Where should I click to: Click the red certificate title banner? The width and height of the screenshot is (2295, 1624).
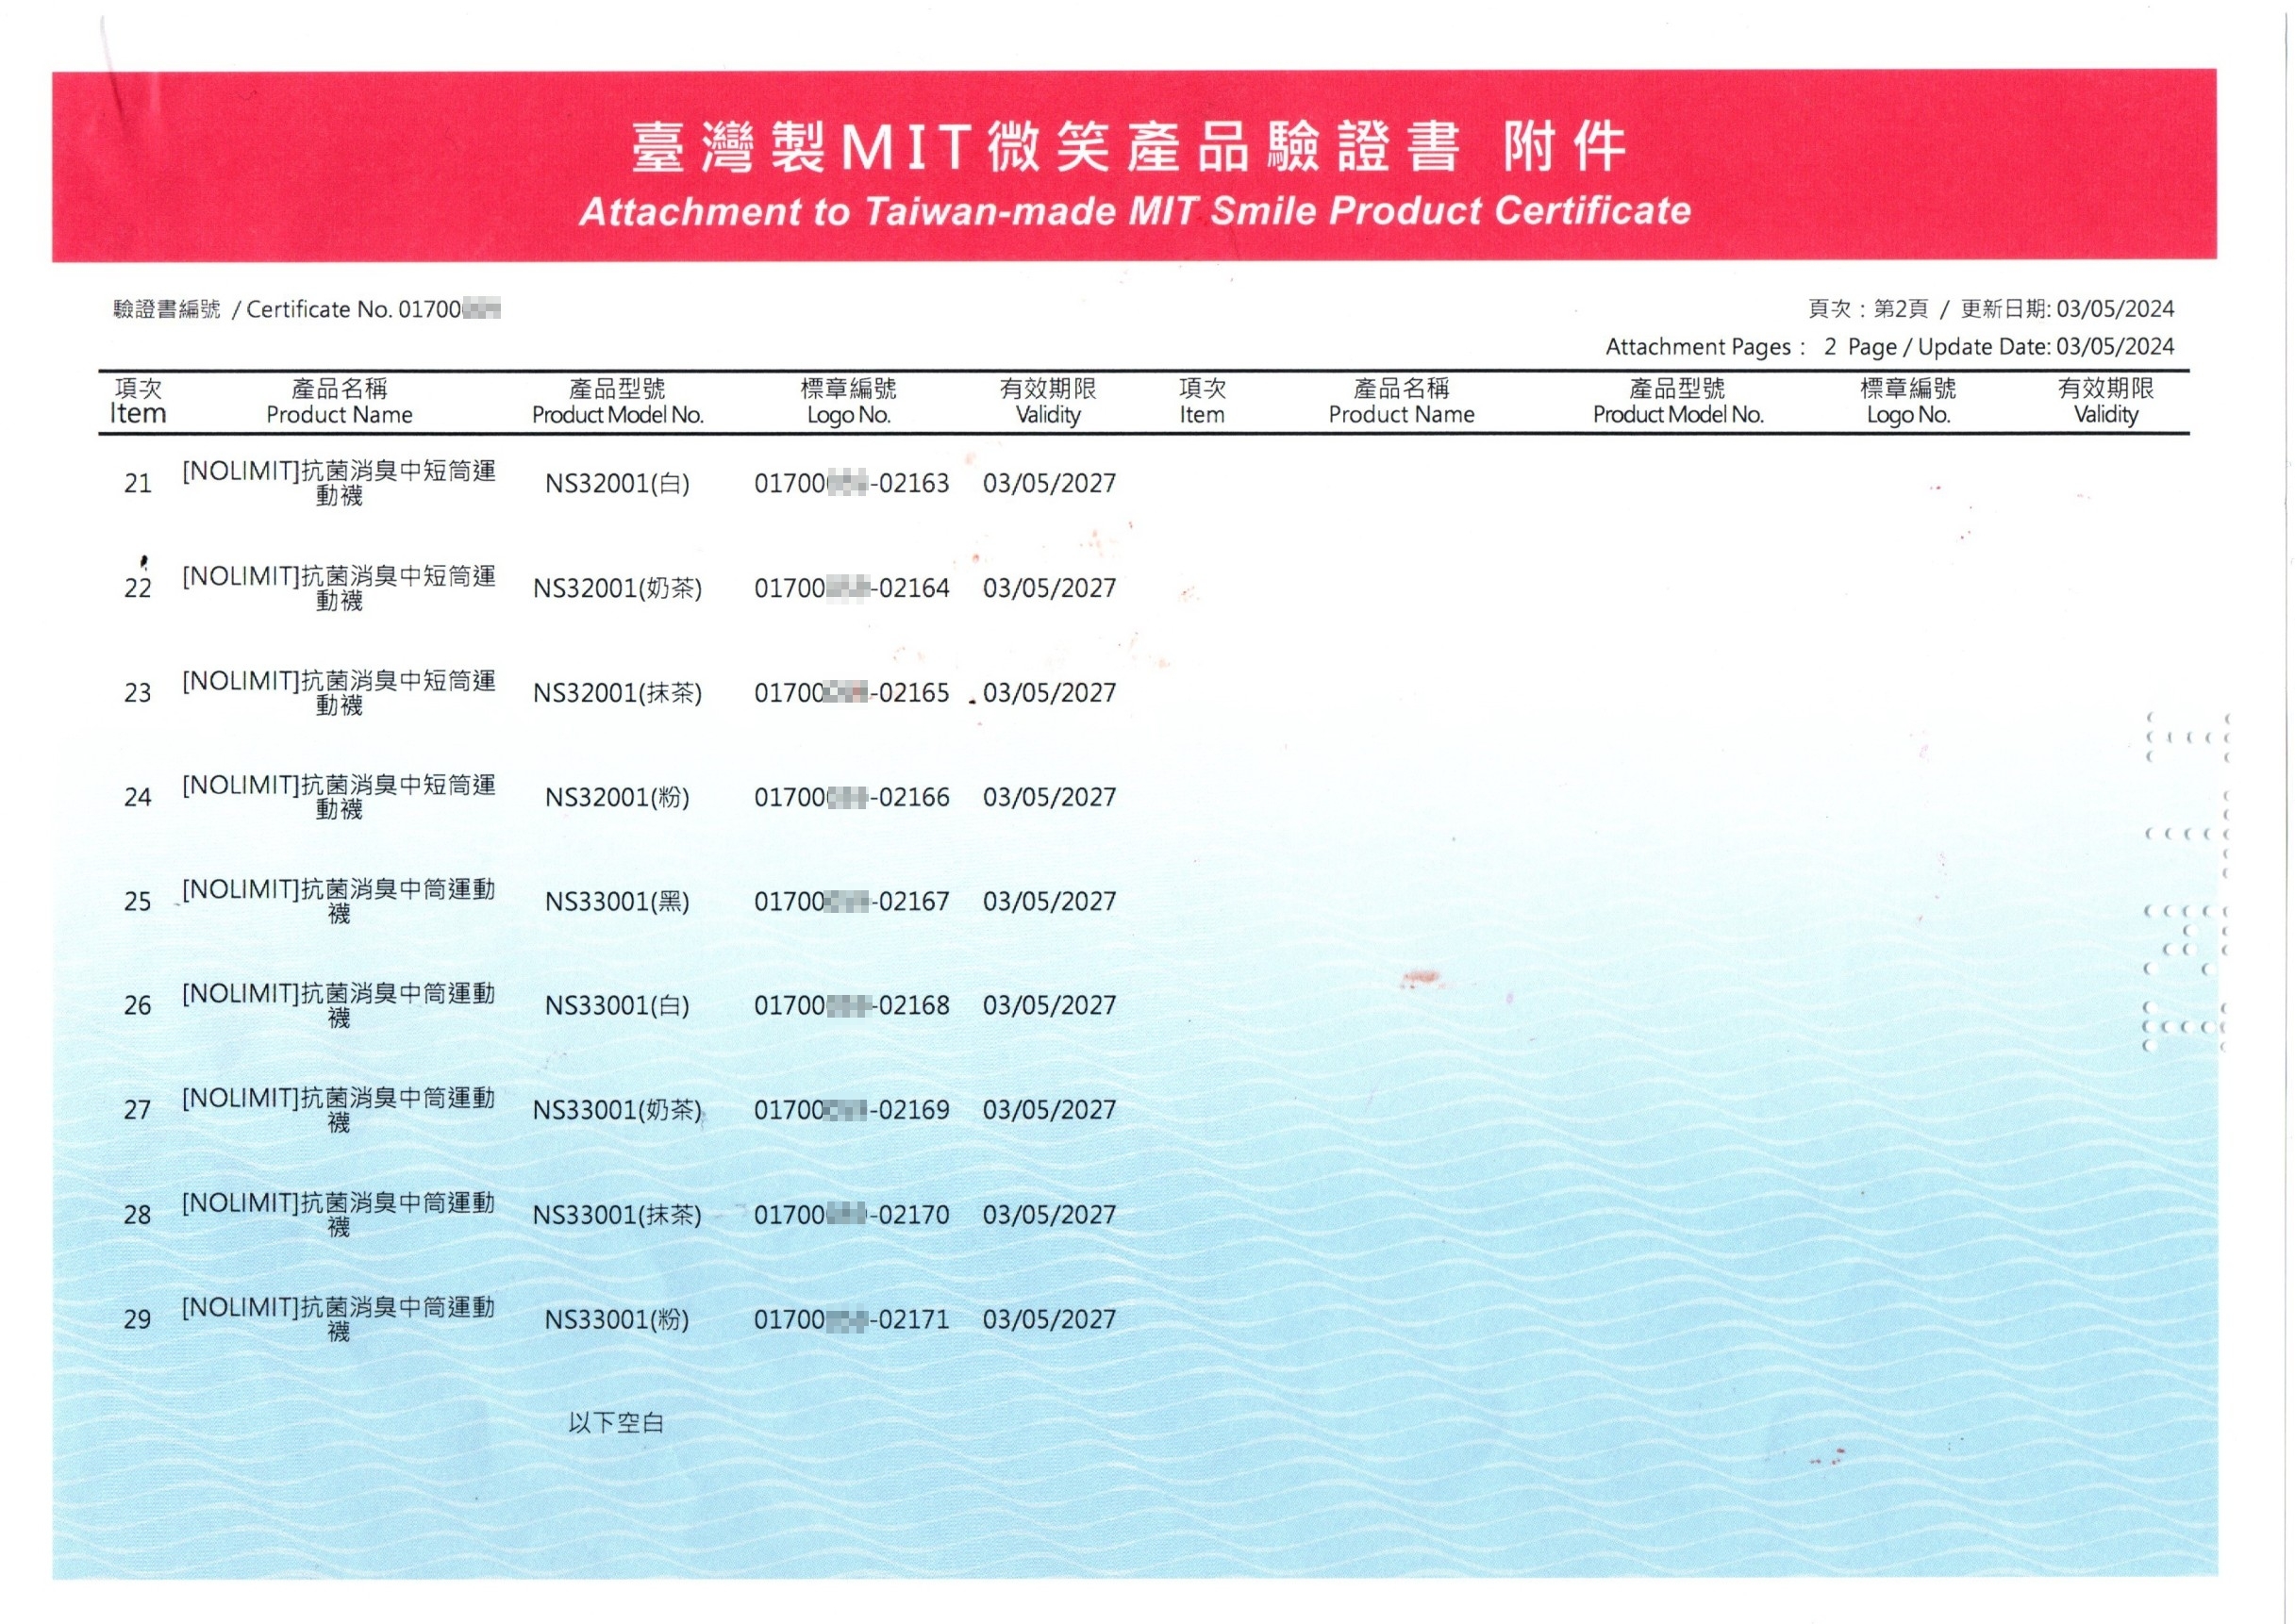click(1134, 167)
